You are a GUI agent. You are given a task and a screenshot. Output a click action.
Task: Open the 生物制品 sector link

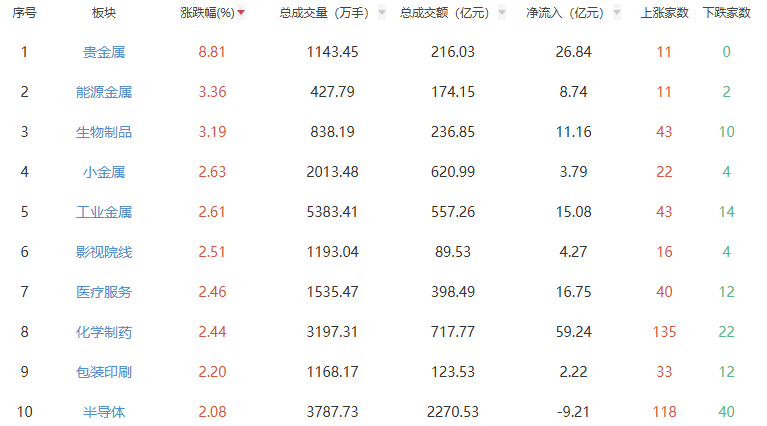(104, 132)
